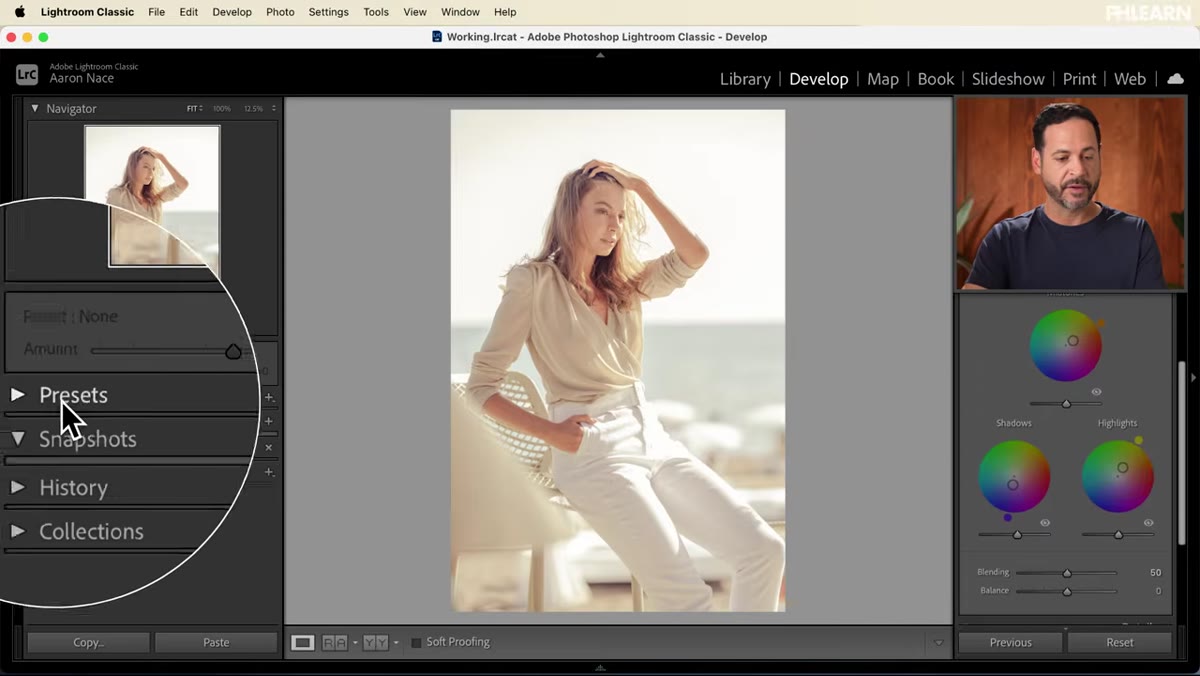Click the document icon in window title
This screenshot has height=676, width=1200.
(x=436, y=37)
